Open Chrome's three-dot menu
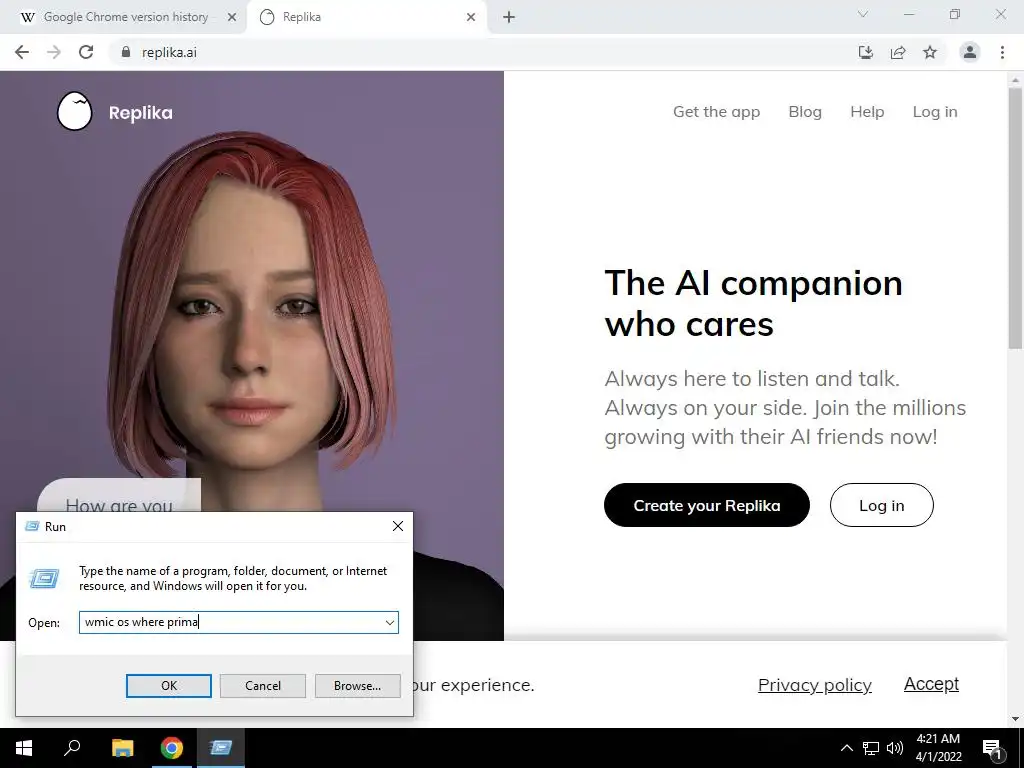The width and height of the screenshot is (1024, 768). coord(1002,52)
